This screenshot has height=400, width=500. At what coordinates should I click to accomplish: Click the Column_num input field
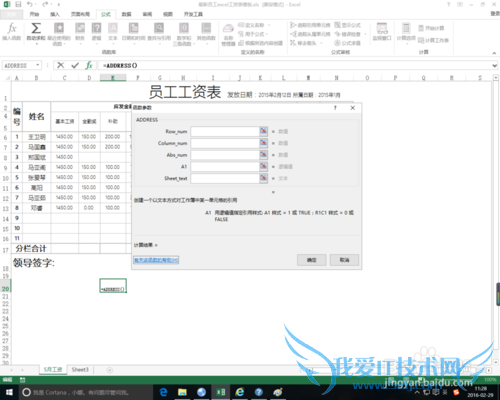tap(225, 143)
